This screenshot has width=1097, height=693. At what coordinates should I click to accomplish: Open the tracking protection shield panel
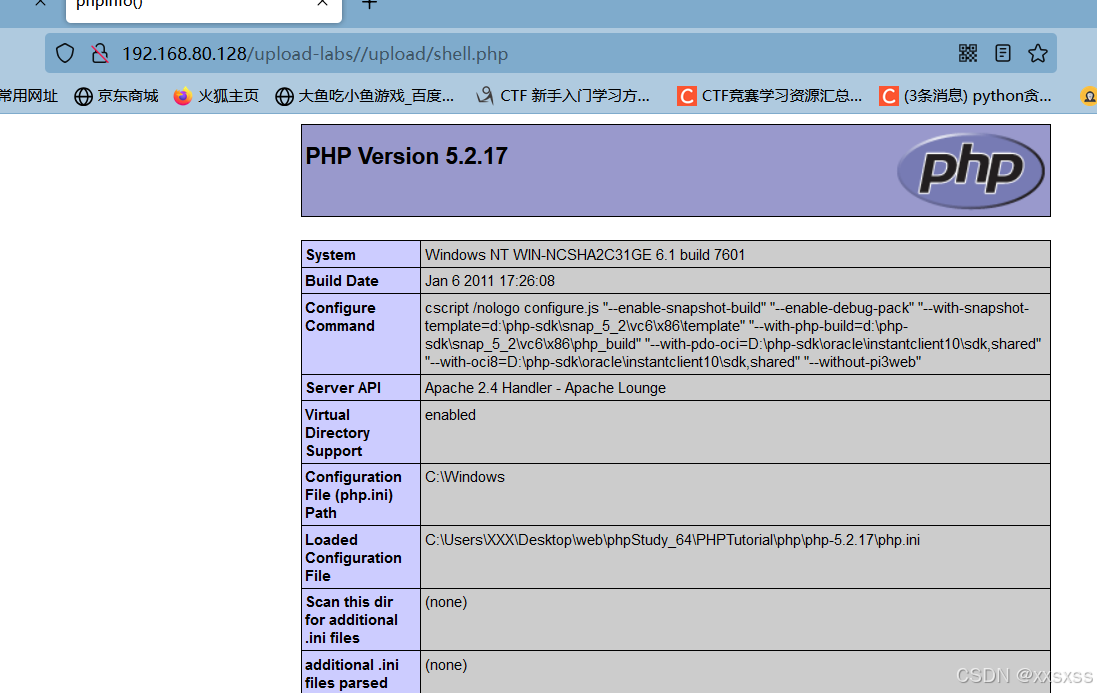pos(64,53)
